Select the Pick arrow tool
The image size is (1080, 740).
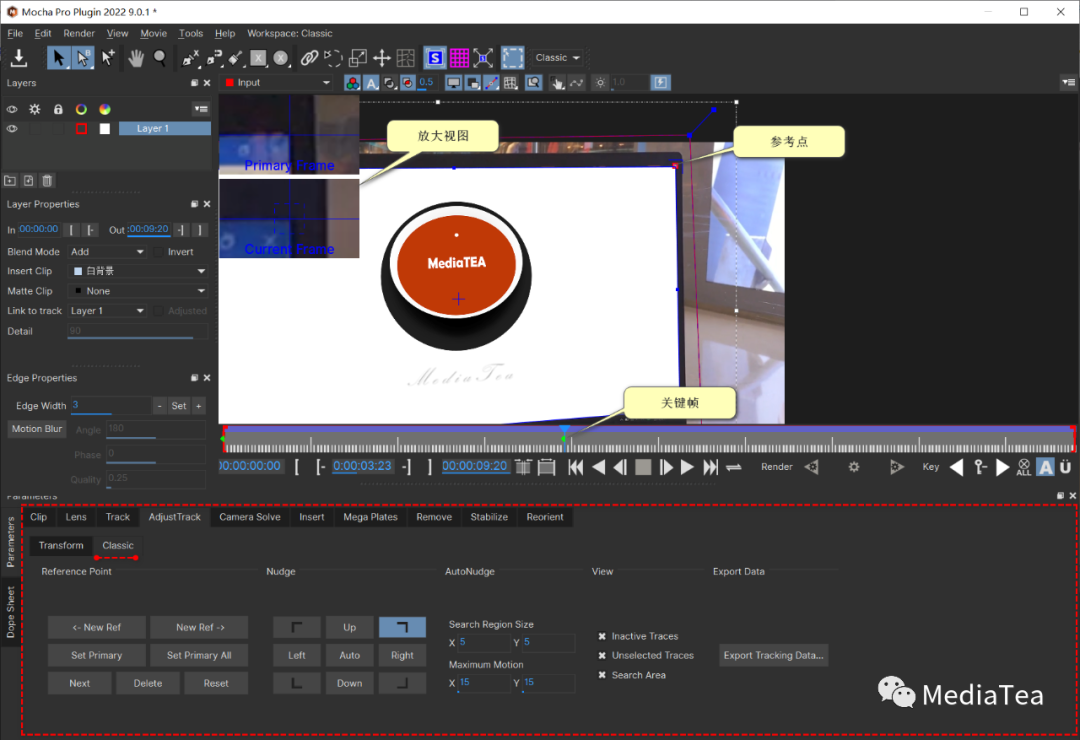click(x=59, y=58)
